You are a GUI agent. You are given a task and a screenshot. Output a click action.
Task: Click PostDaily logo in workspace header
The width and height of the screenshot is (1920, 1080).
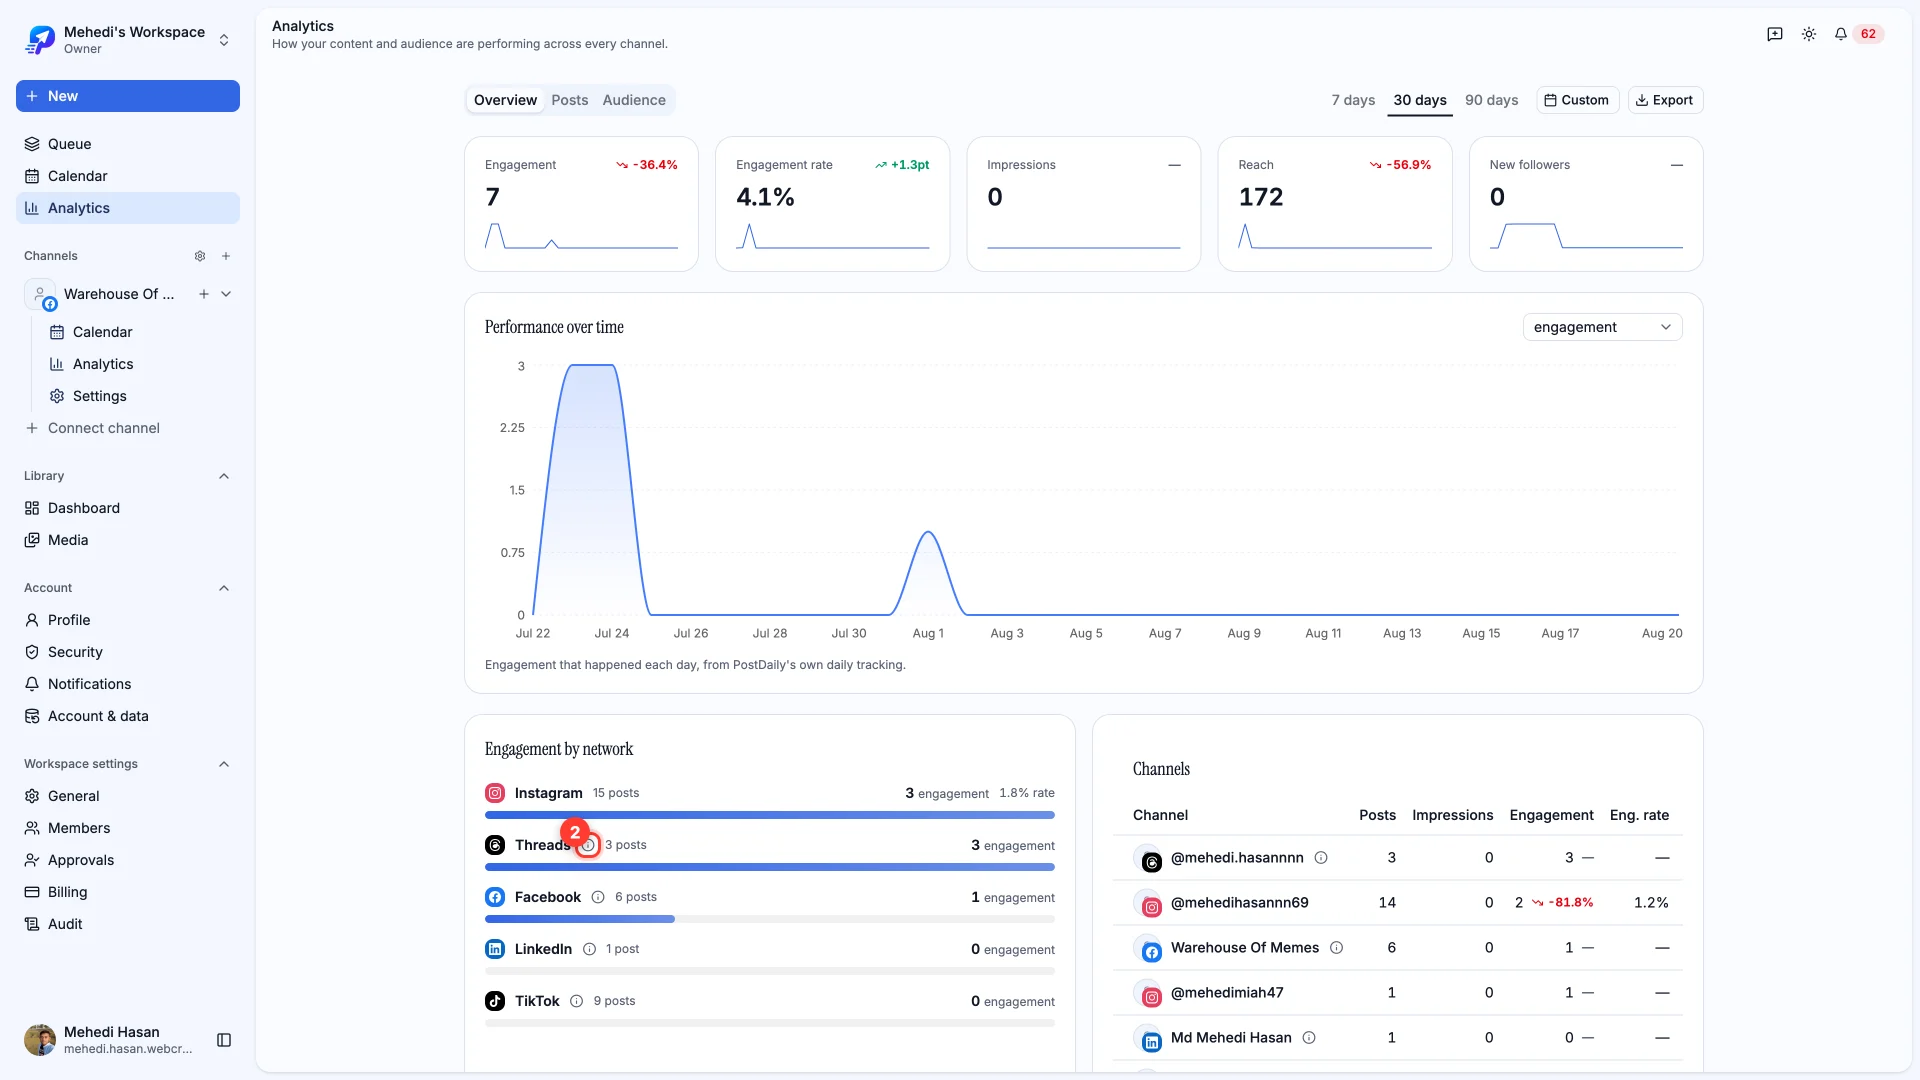pyautogui.click(x=40, y=40)
